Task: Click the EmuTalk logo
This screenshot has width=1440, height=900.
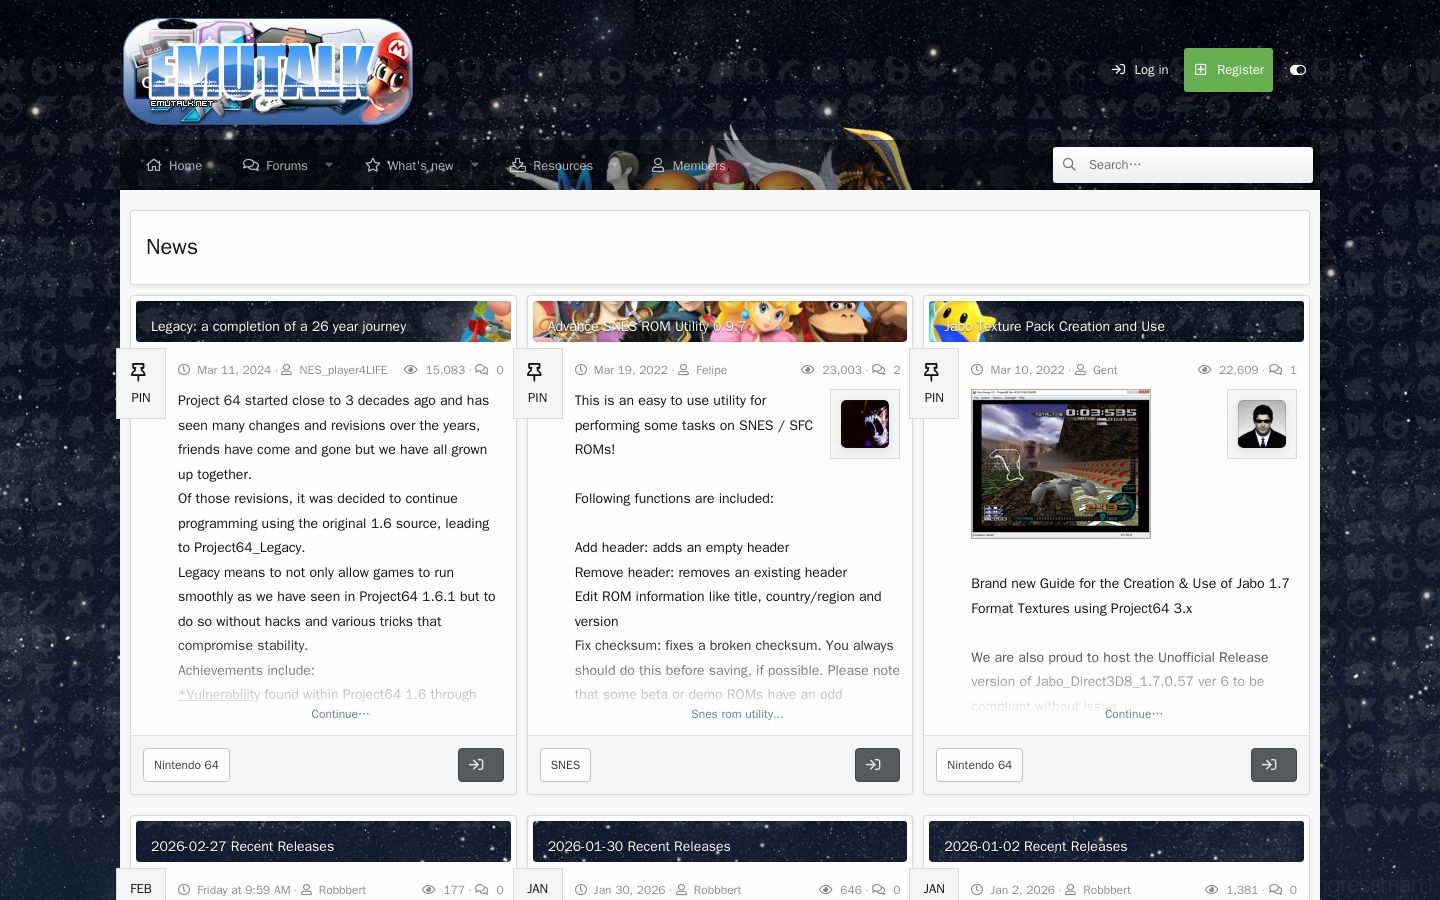Action: (268, 71)
